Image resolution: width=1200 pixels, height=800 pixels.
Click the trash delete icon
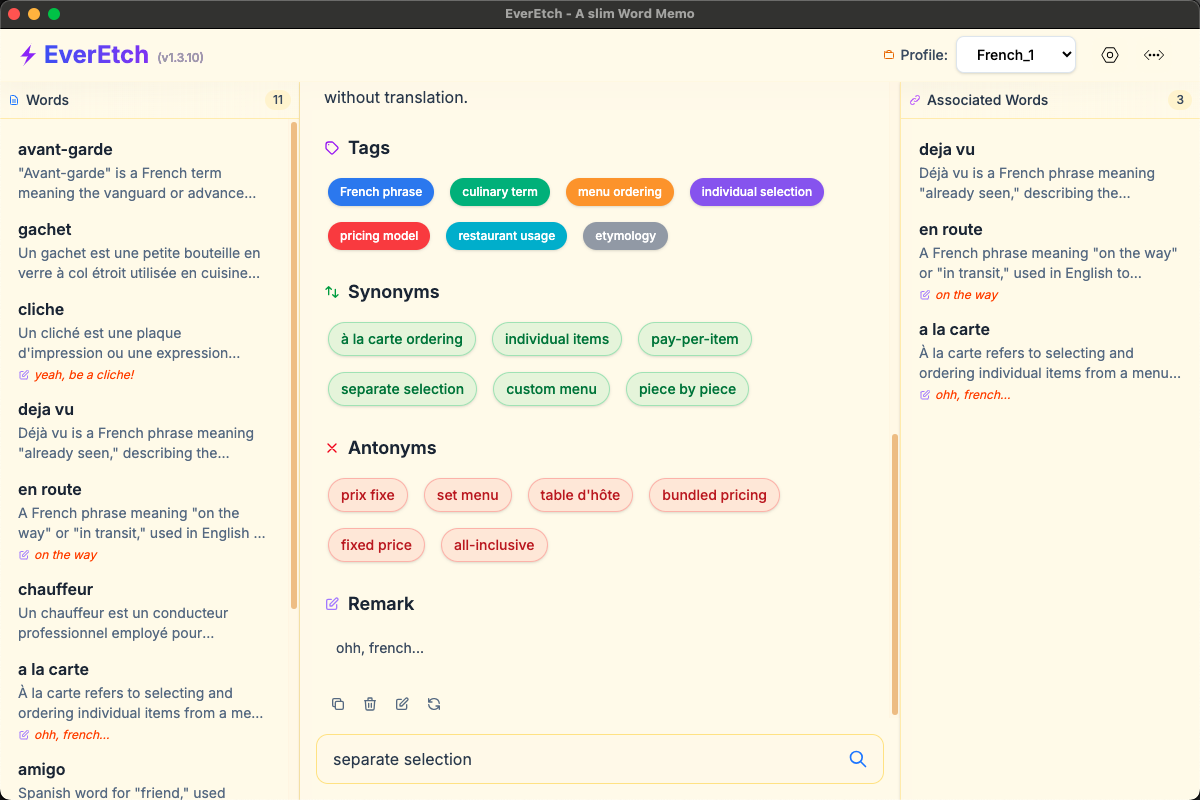370,704
